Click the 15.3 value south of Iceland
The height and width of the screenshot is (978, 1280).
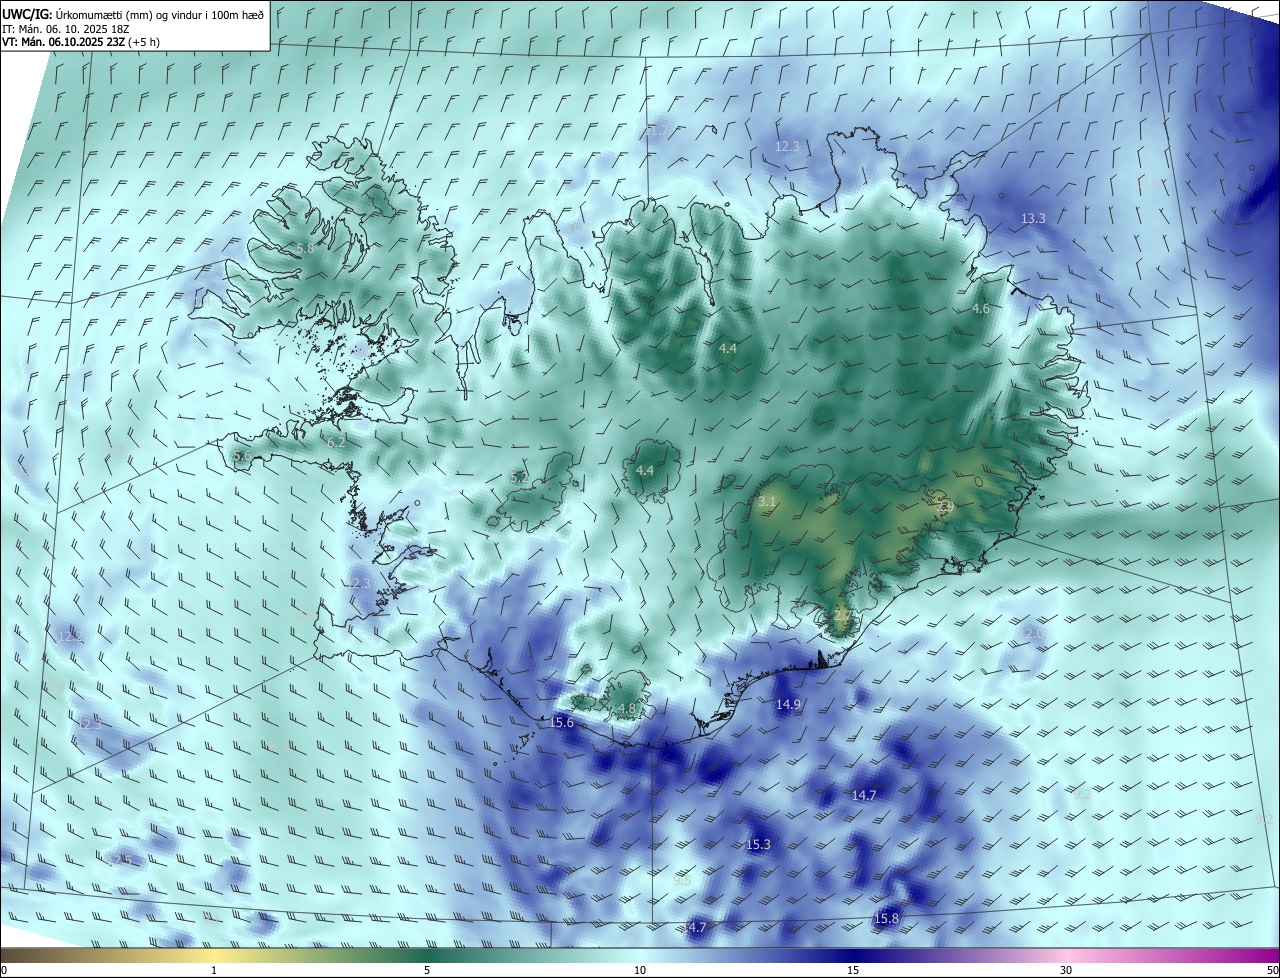[x=759, y=845]
